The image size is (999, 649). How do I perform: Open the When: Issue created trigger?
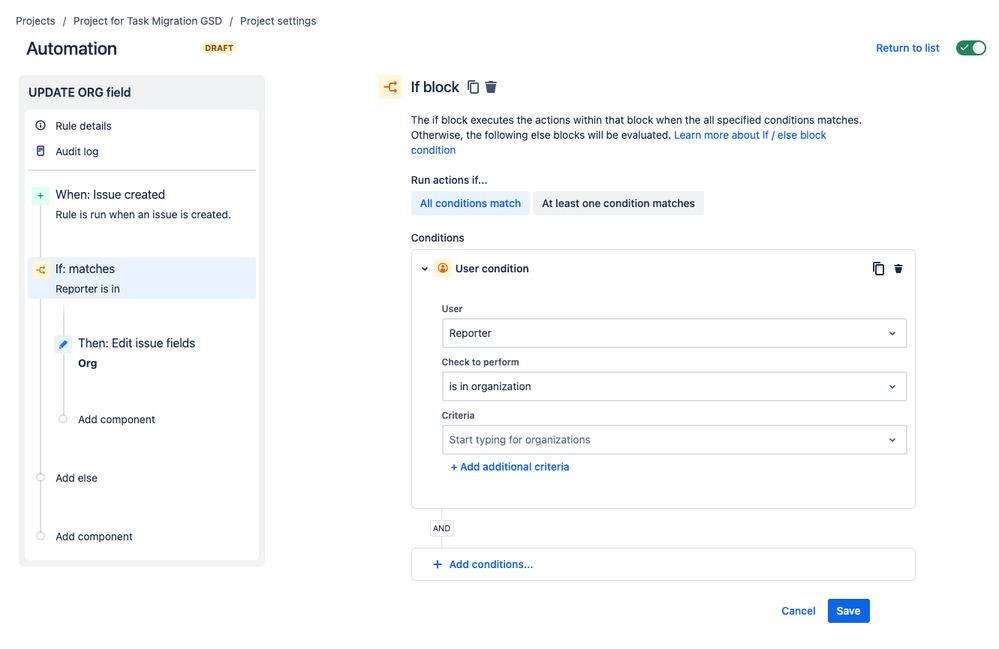pyautogui.click(x=110, y=195)
